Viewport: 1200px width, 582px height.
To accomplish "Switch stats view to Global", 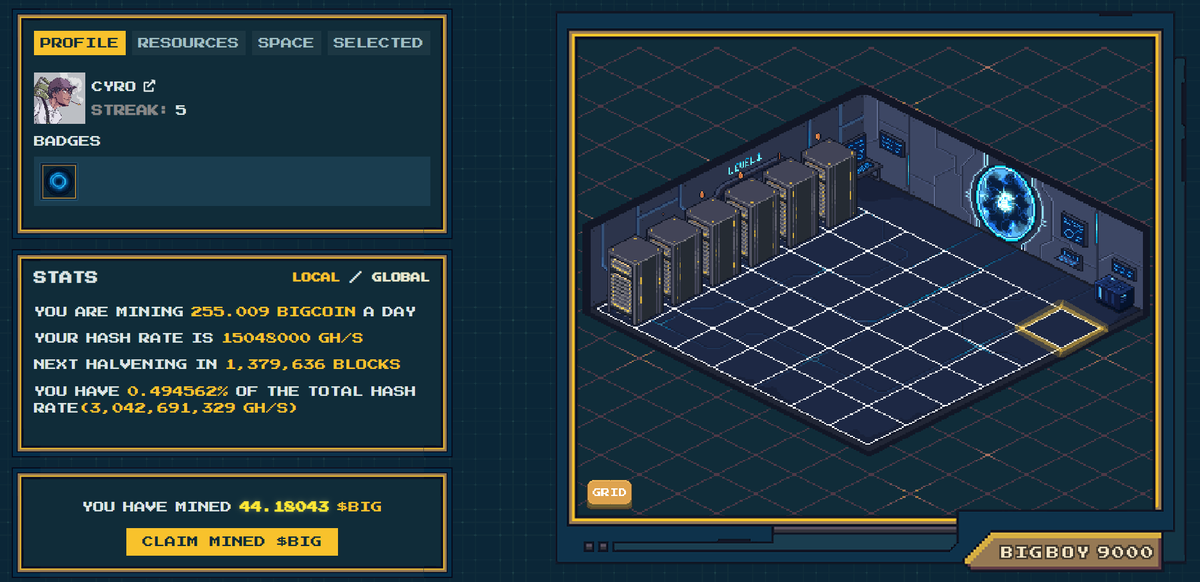I will (x=400, y=277).
